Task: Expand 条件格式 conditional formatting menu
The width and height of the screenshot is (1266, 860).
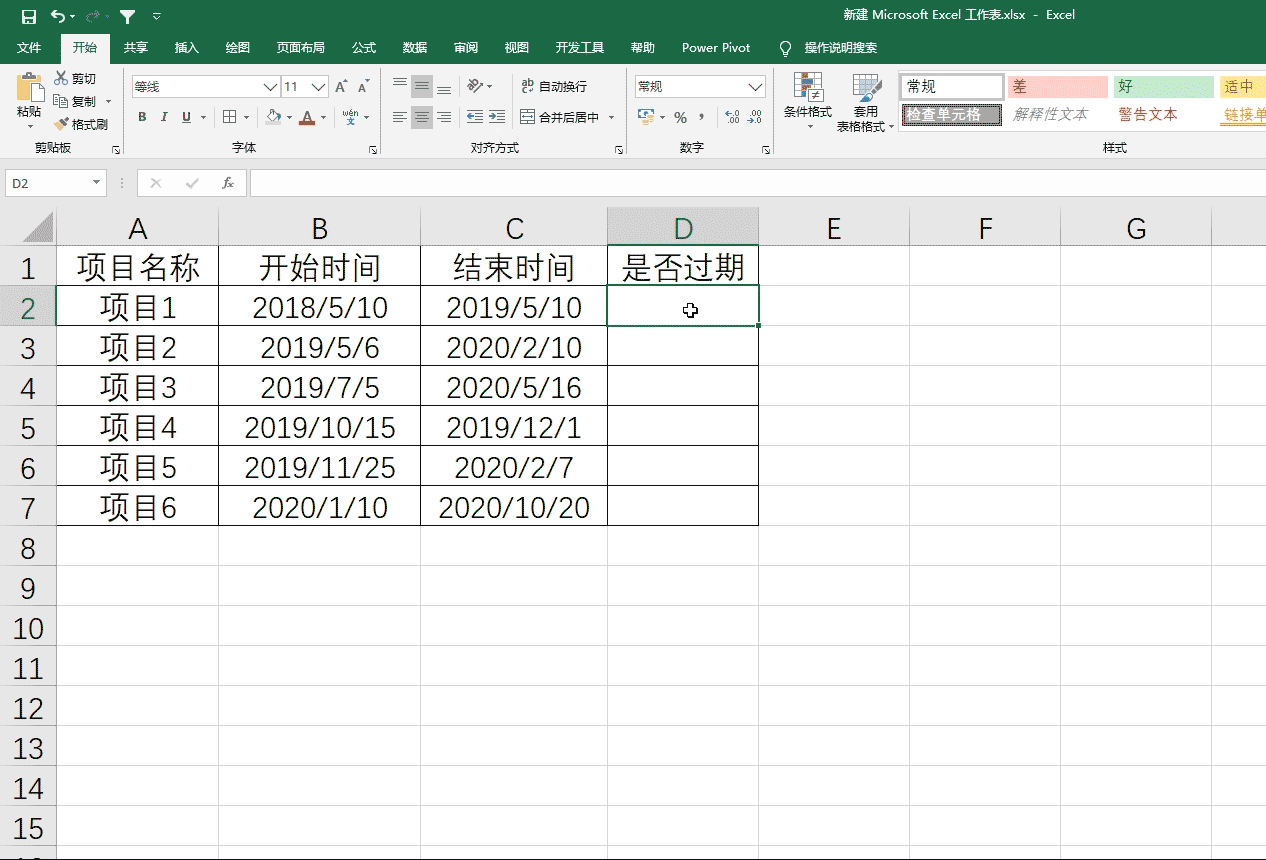Action: pos(807,101)
